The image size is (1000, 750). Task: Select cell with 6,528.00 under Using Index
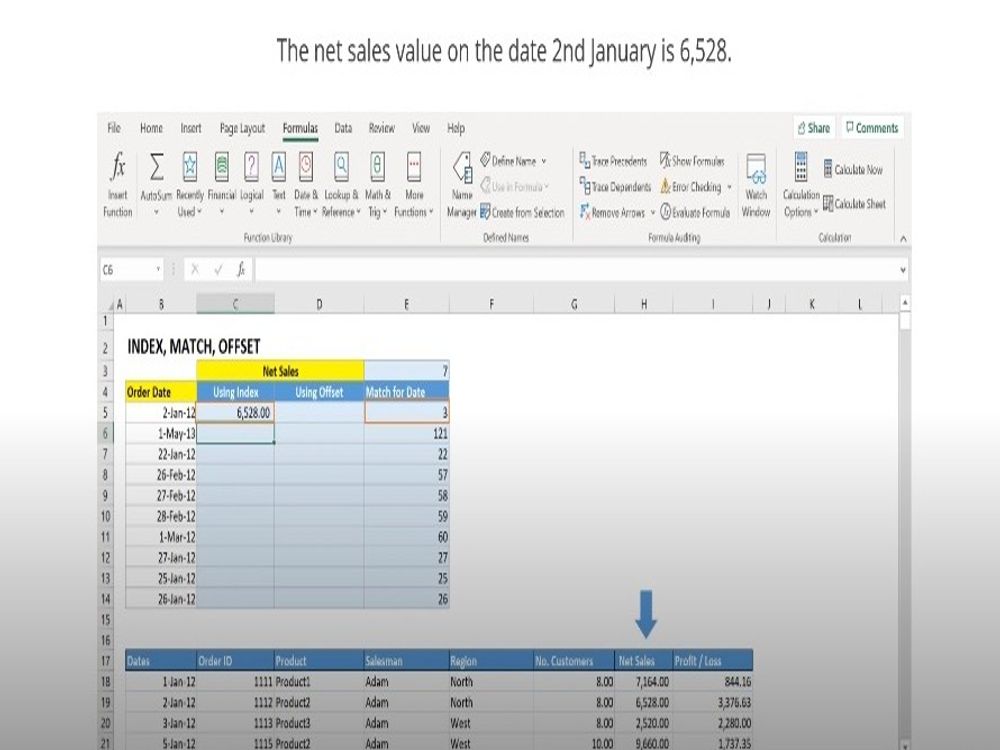tap(235, 413)
